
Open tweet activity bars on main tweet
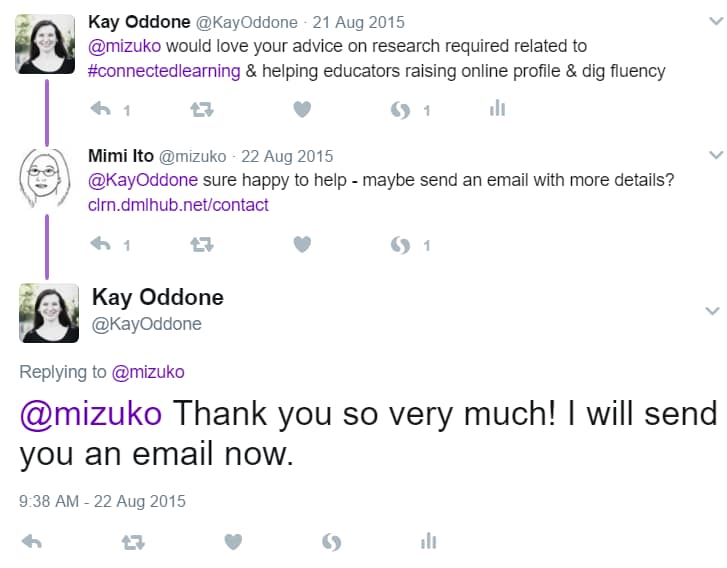(428, 541)
